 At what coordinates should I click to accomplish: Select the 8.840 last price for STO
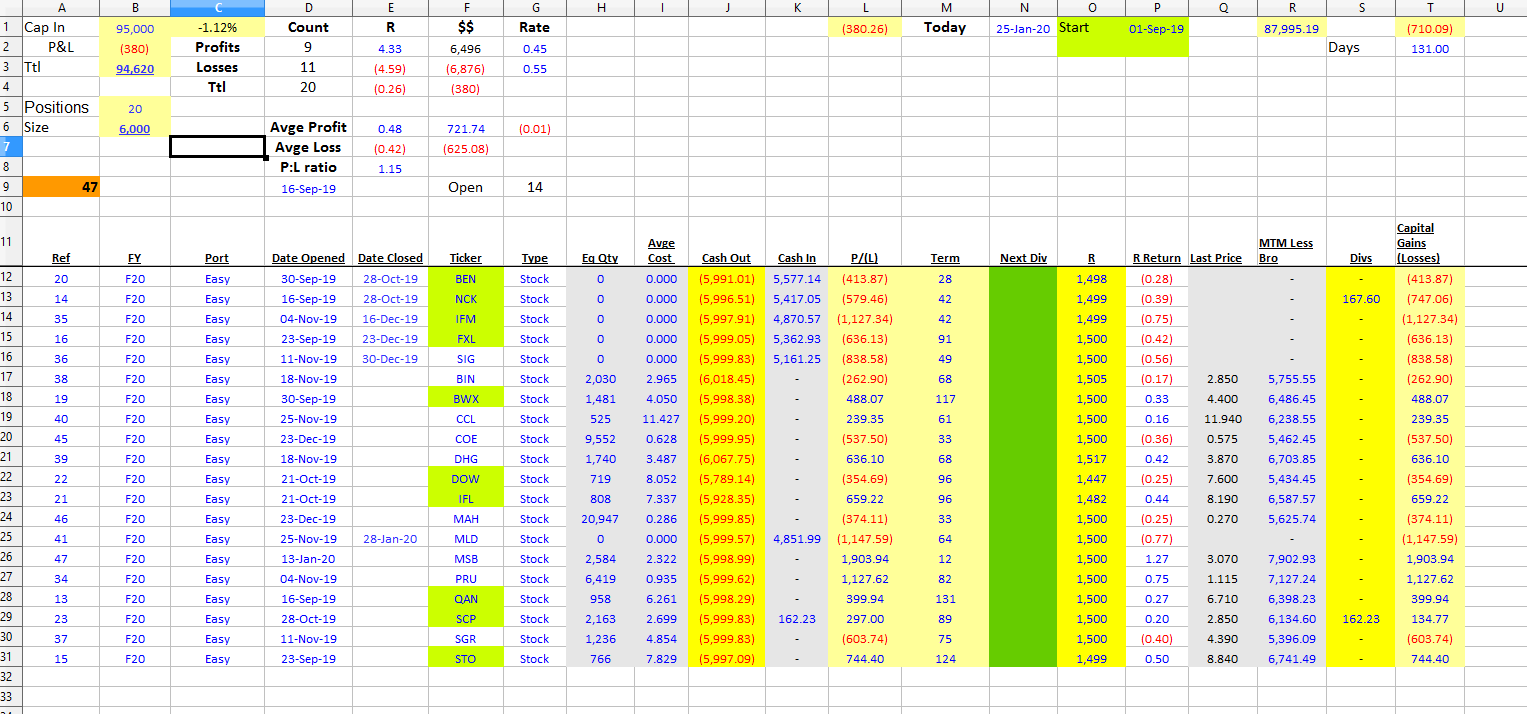pyautogui.click(x=1224, y=659)
